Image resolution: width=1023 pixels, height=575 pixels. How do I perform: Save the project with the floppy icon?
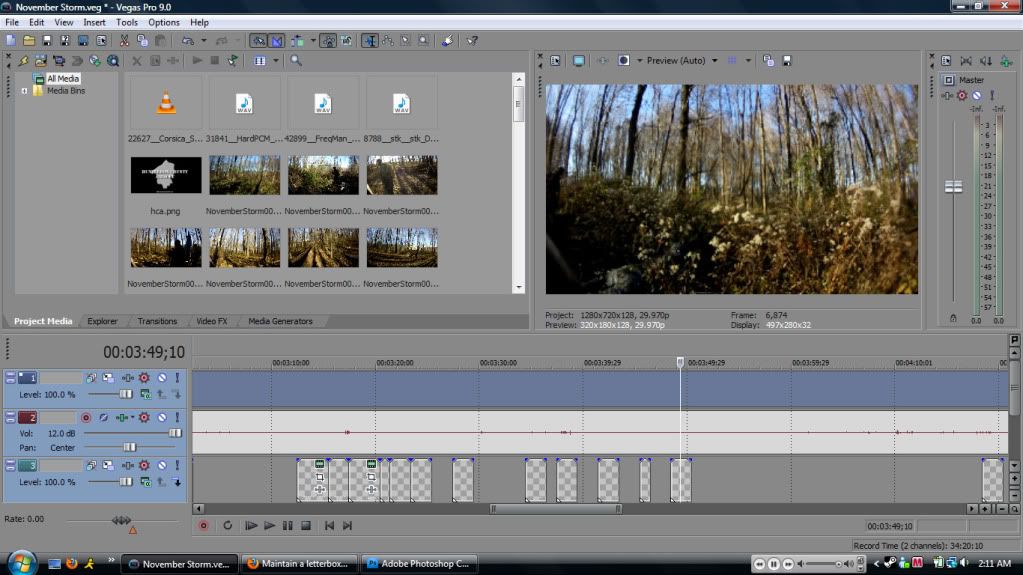coord(47,40)
